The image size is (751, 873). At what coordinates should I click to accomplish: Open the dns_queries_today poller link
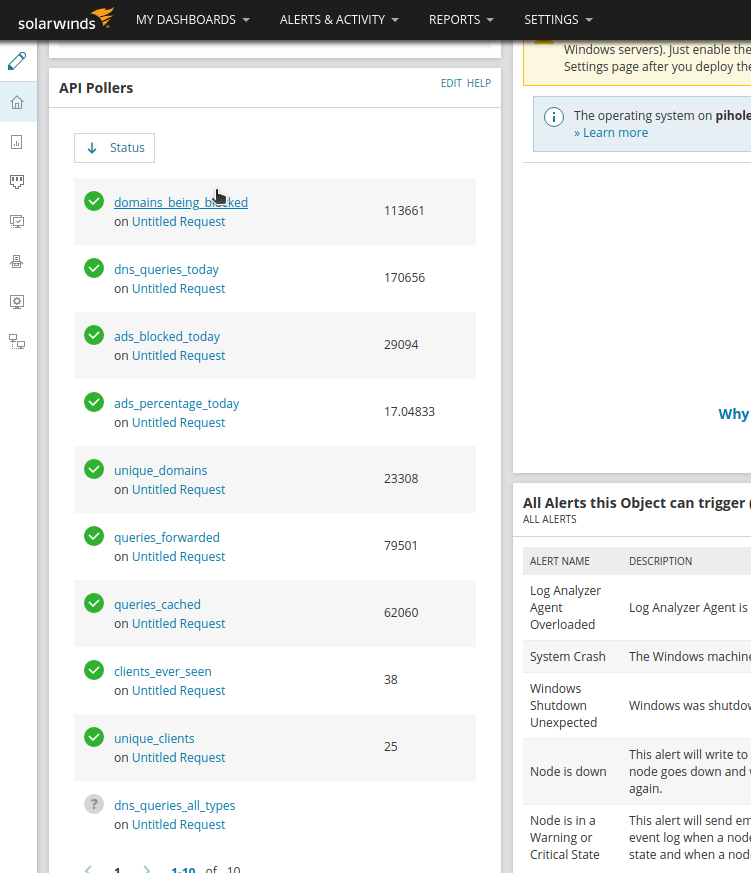(166, 269)
